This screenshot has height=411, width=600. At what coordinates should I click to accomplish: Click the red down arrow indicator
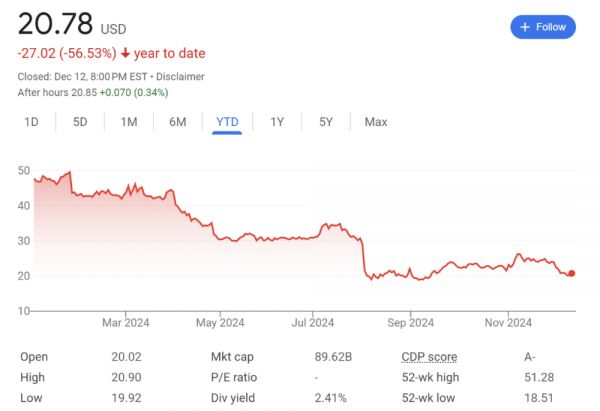[125, 53]
